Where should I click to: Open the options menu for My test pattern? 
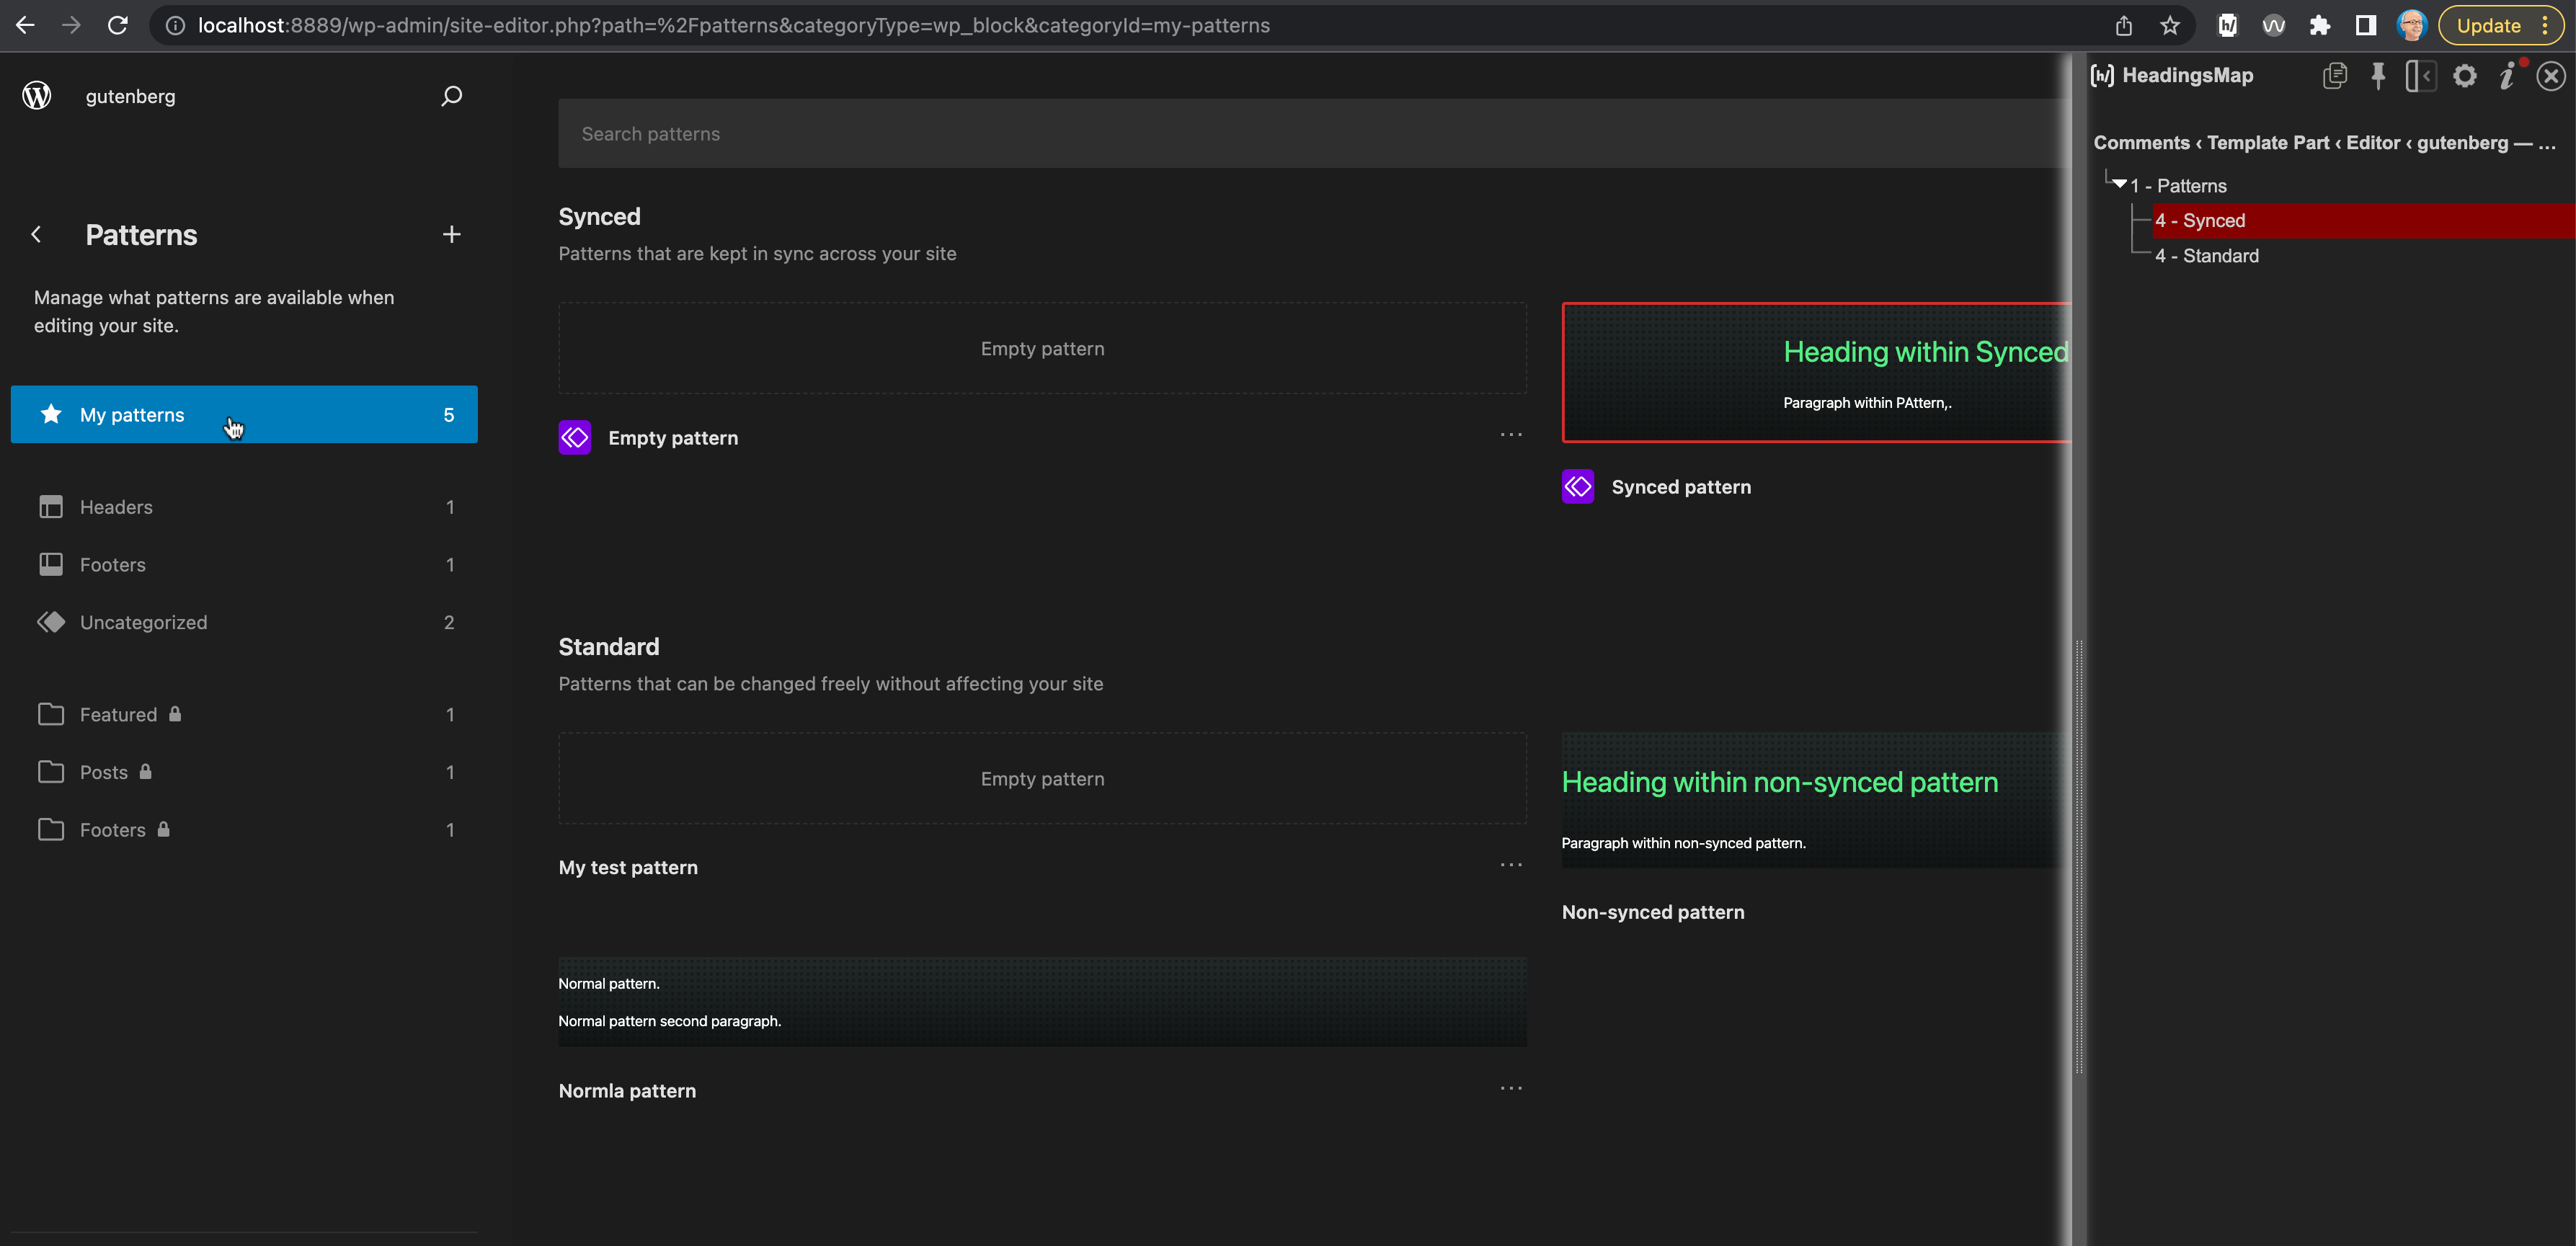point(1510,864)
